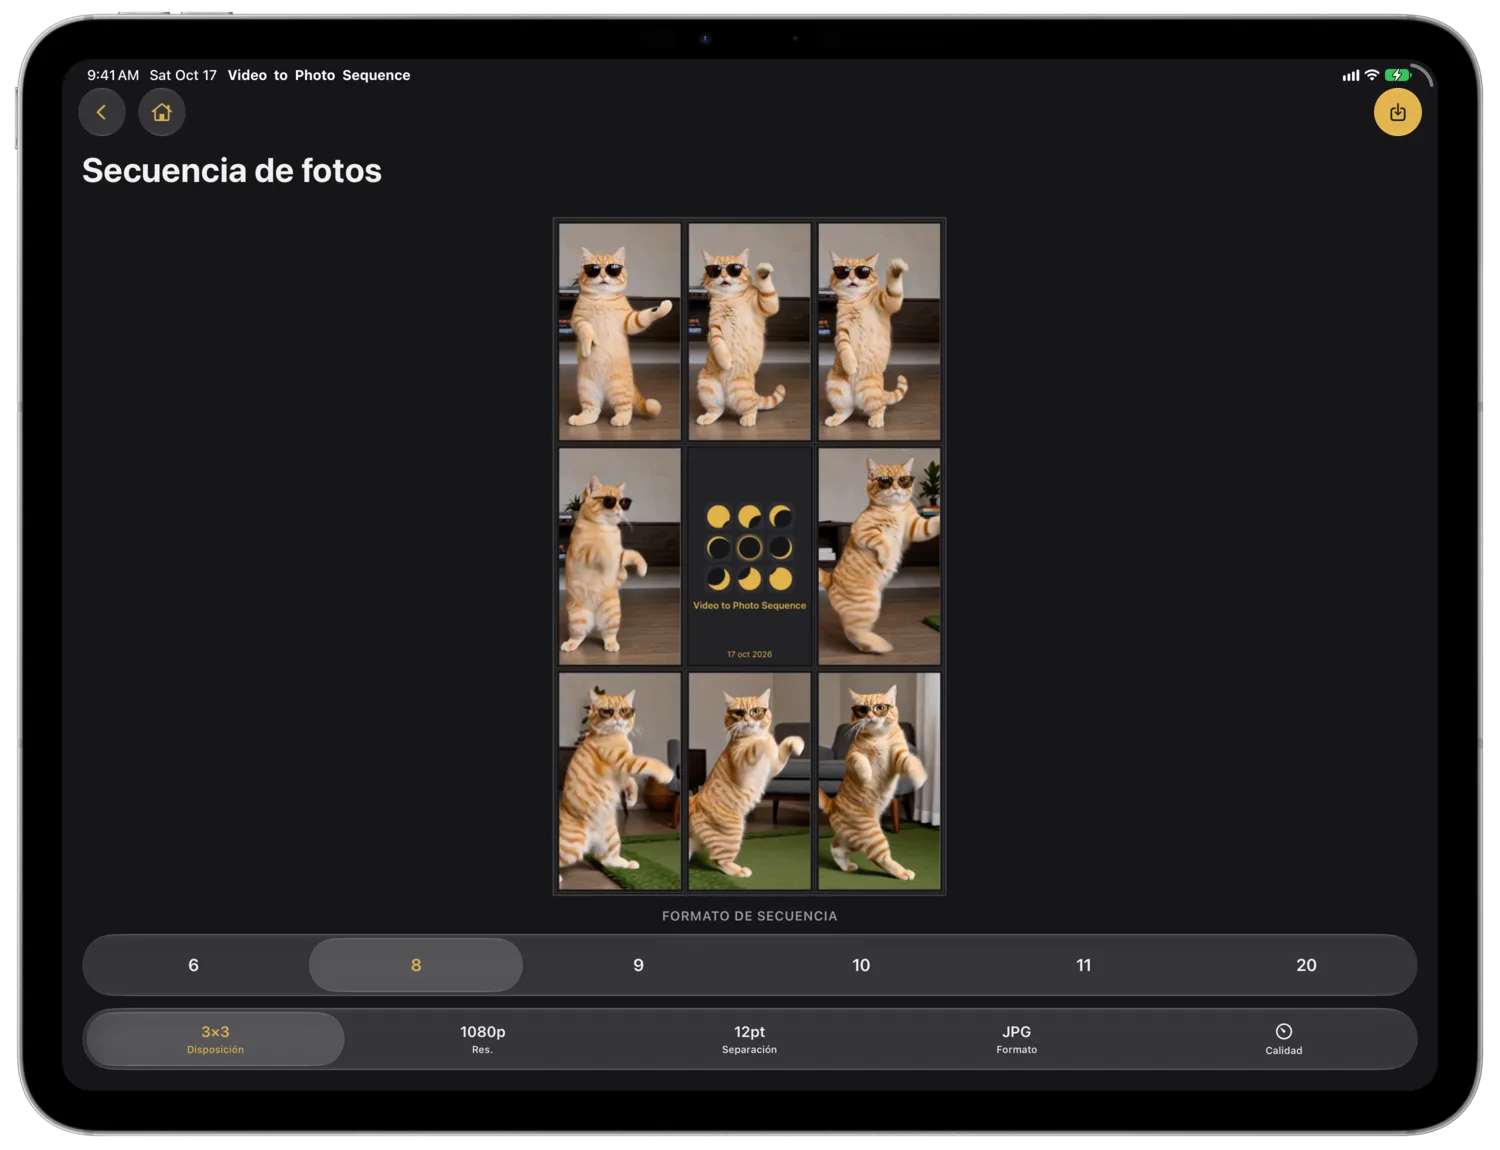Open the JPG Formato setting
Screen dimensions: 1500x1150
click(x=1016, y=1039)
